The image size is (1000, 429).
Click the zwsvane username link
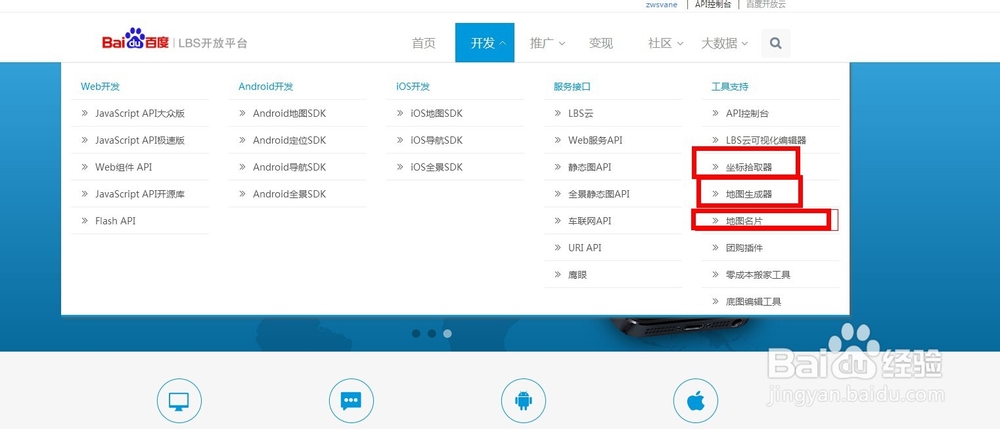tap(661, 4)
